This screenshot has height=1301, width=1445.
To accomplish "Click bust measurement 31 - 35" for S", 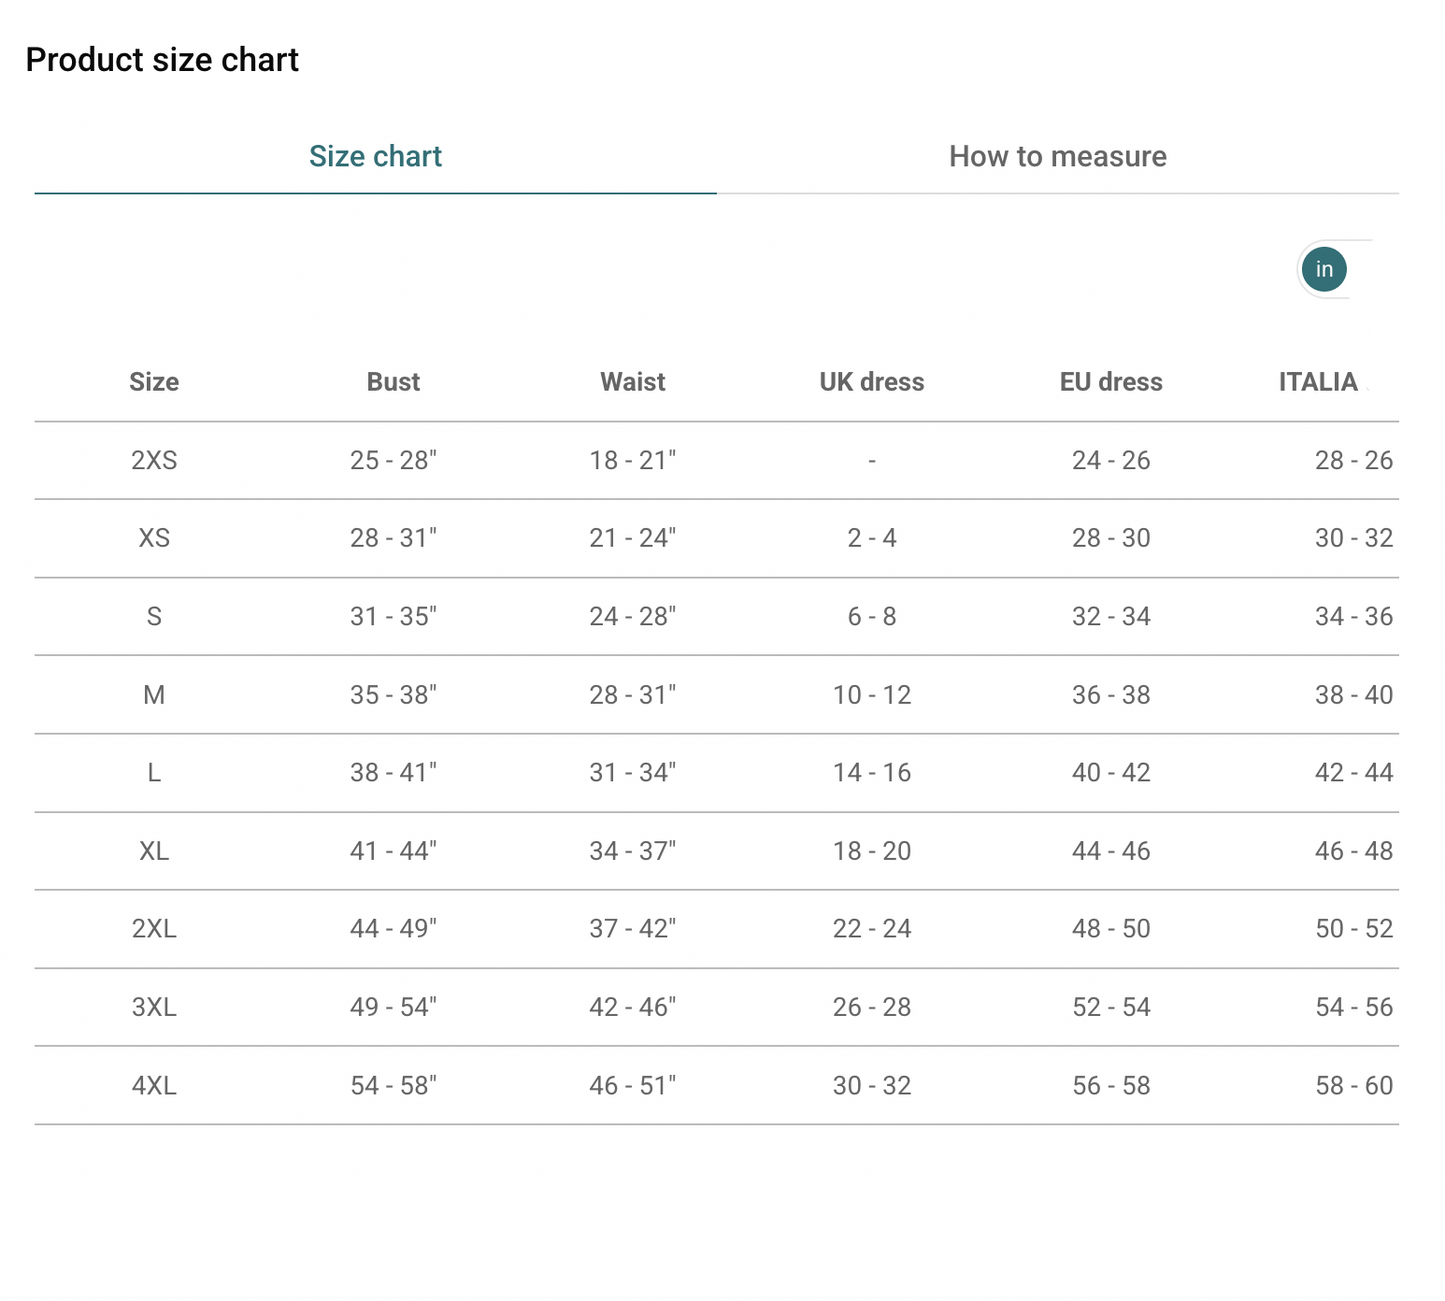I will (x=393, y=617).
